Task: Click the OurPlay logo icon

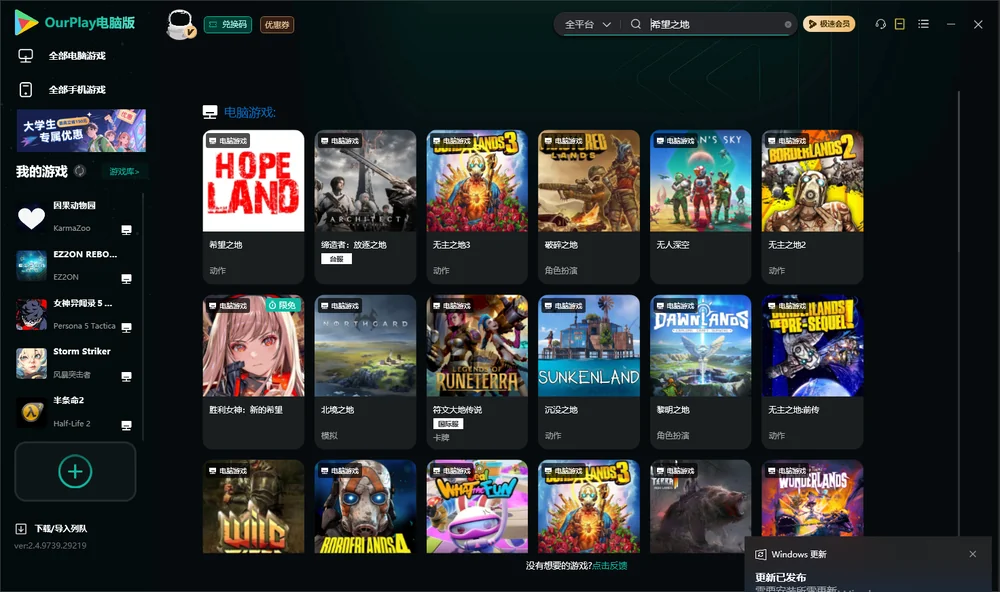Action: pos(26,23)
